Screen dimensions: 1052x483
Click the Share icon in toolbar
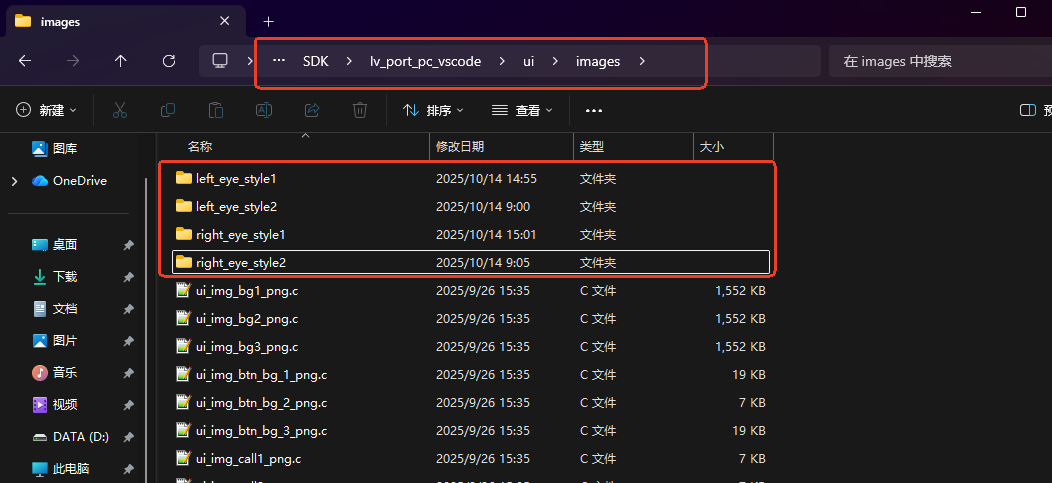click(x=312, y=110)
